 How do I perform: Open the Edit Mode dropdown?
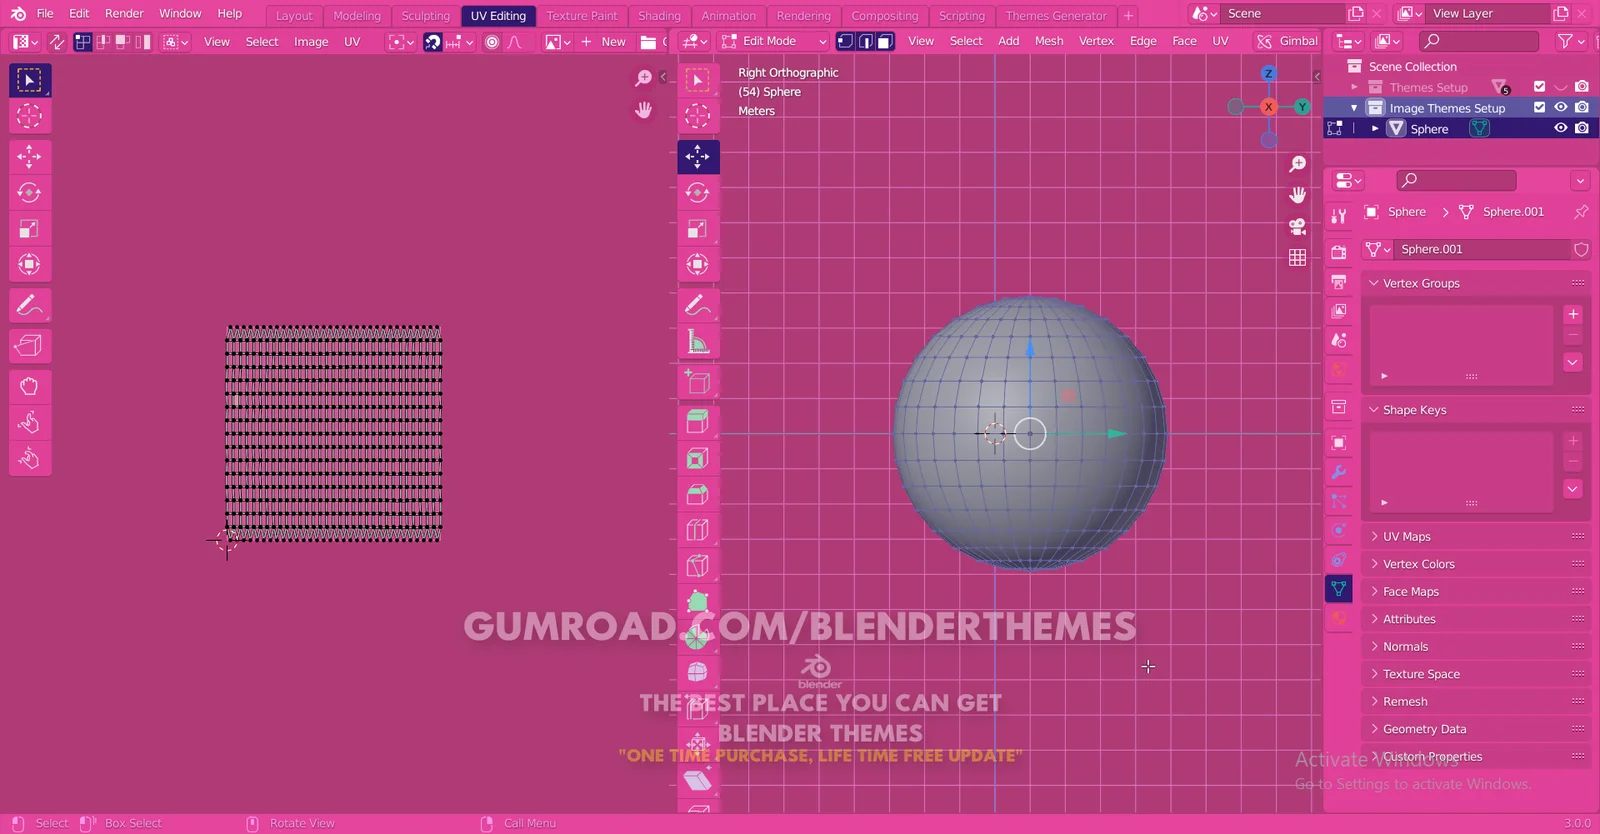coord(774,41)
